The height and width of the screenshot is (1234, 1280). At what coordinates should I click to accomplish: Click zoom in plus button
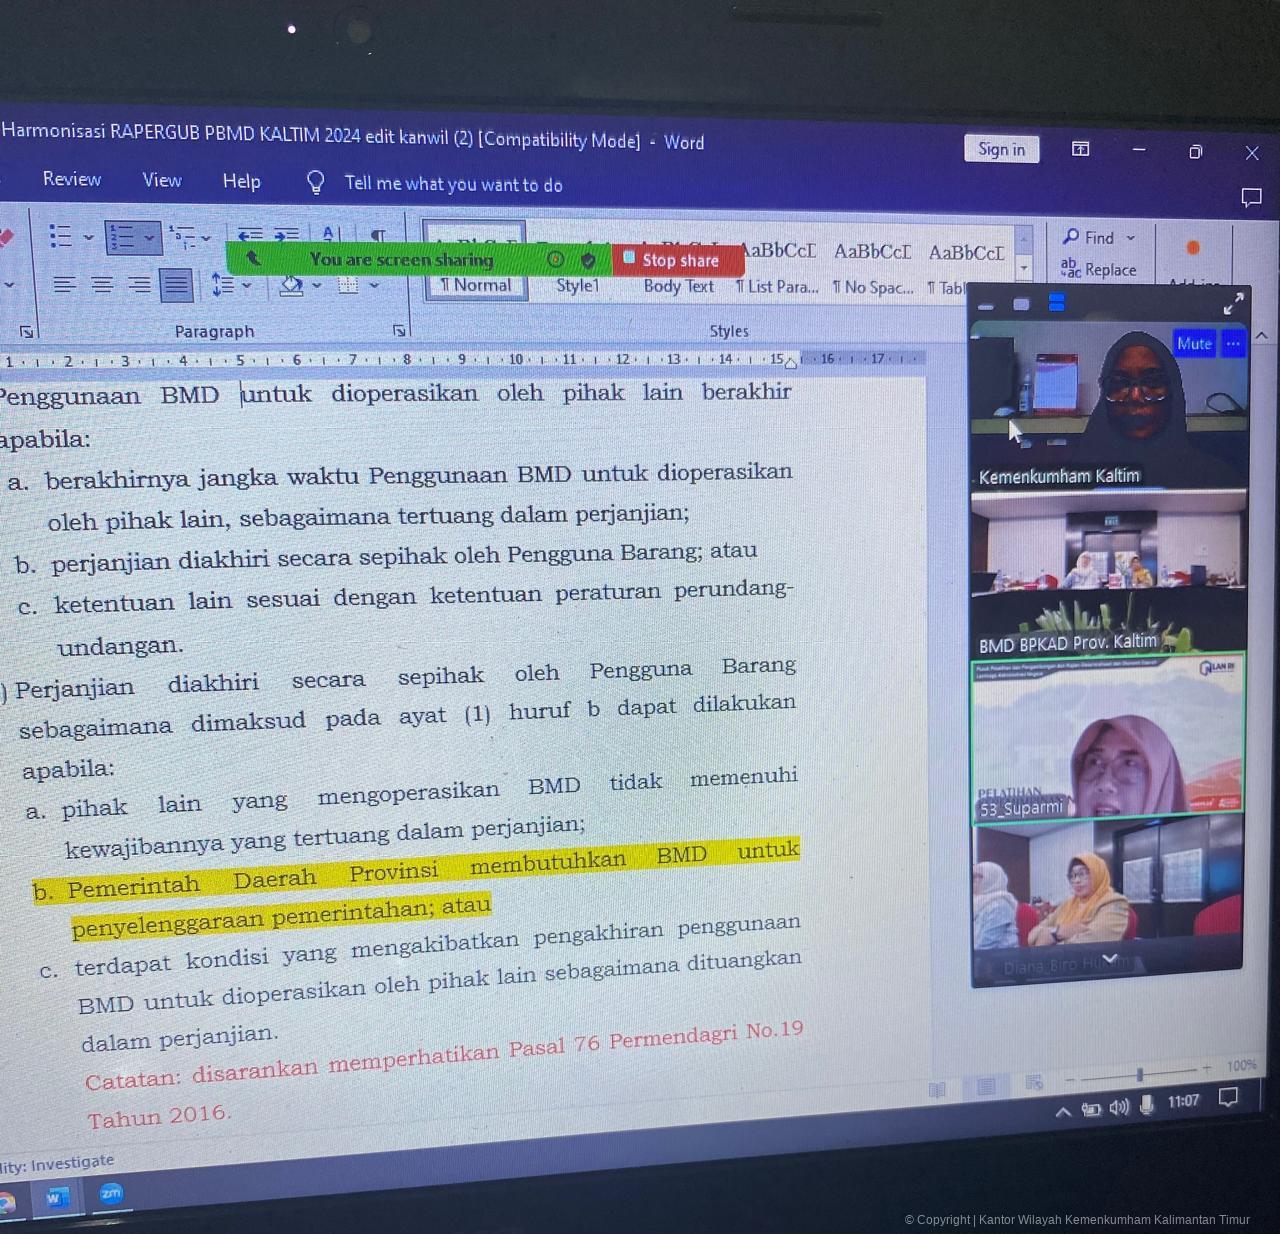[1207, 1069]
